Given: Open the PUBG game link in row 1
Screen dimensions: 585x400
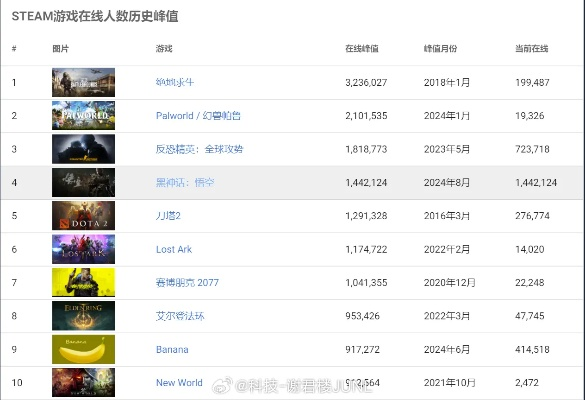Looking at the screenshot, I should click(x=175, y=82).
